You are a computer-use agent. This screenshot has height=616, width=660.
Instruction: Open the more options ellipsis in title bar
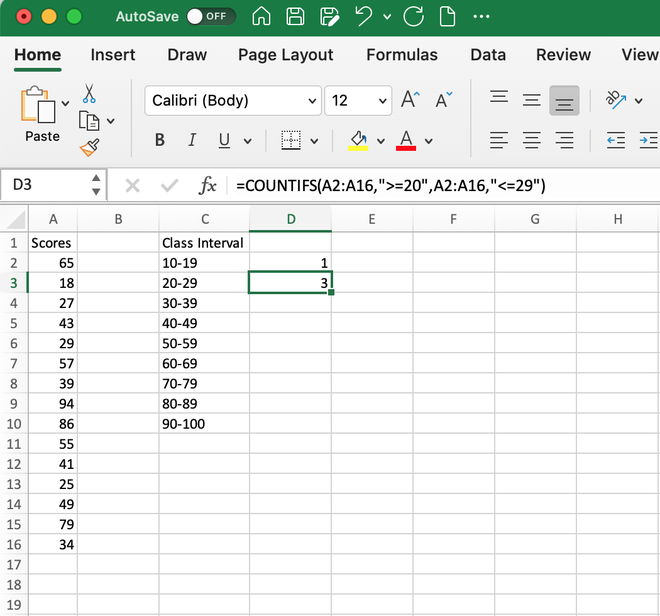(481, 17)
